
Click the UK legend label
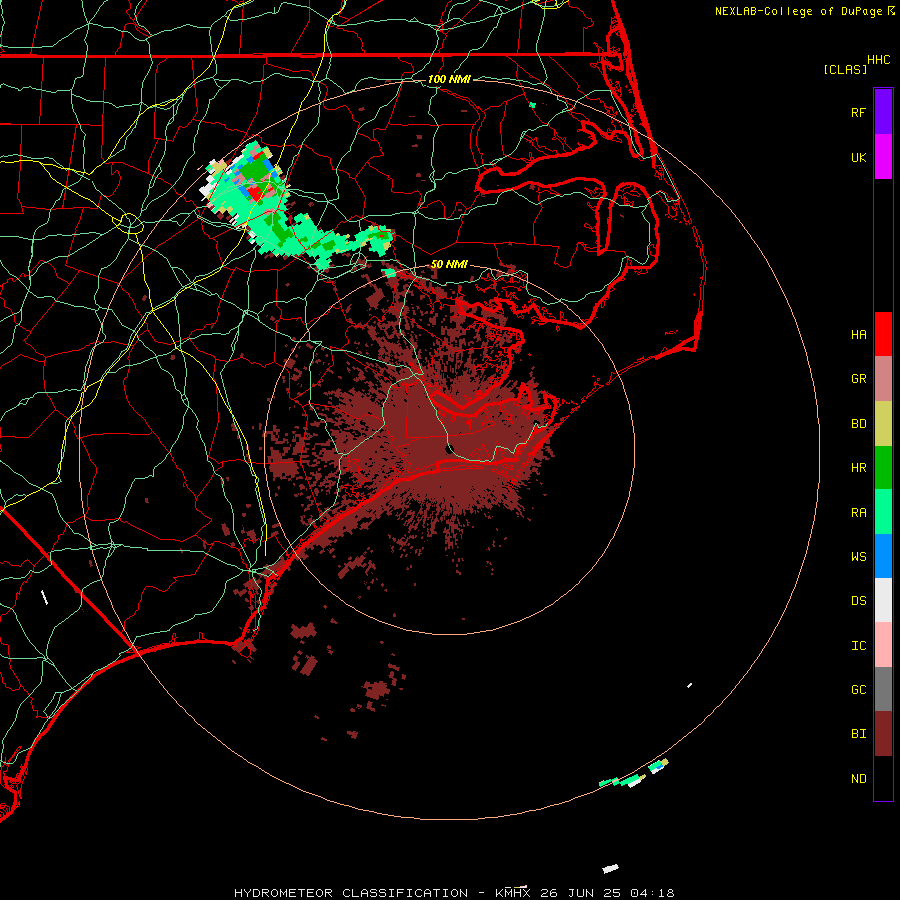[x=858, y=157]
